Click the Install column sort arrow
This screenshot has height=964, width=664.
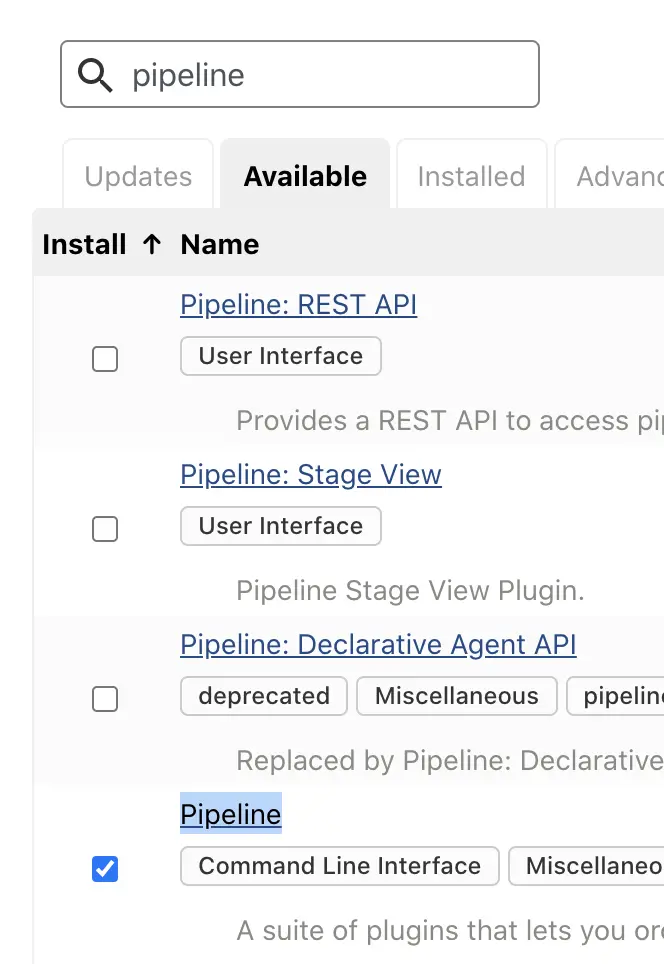[x=152, y=245]
